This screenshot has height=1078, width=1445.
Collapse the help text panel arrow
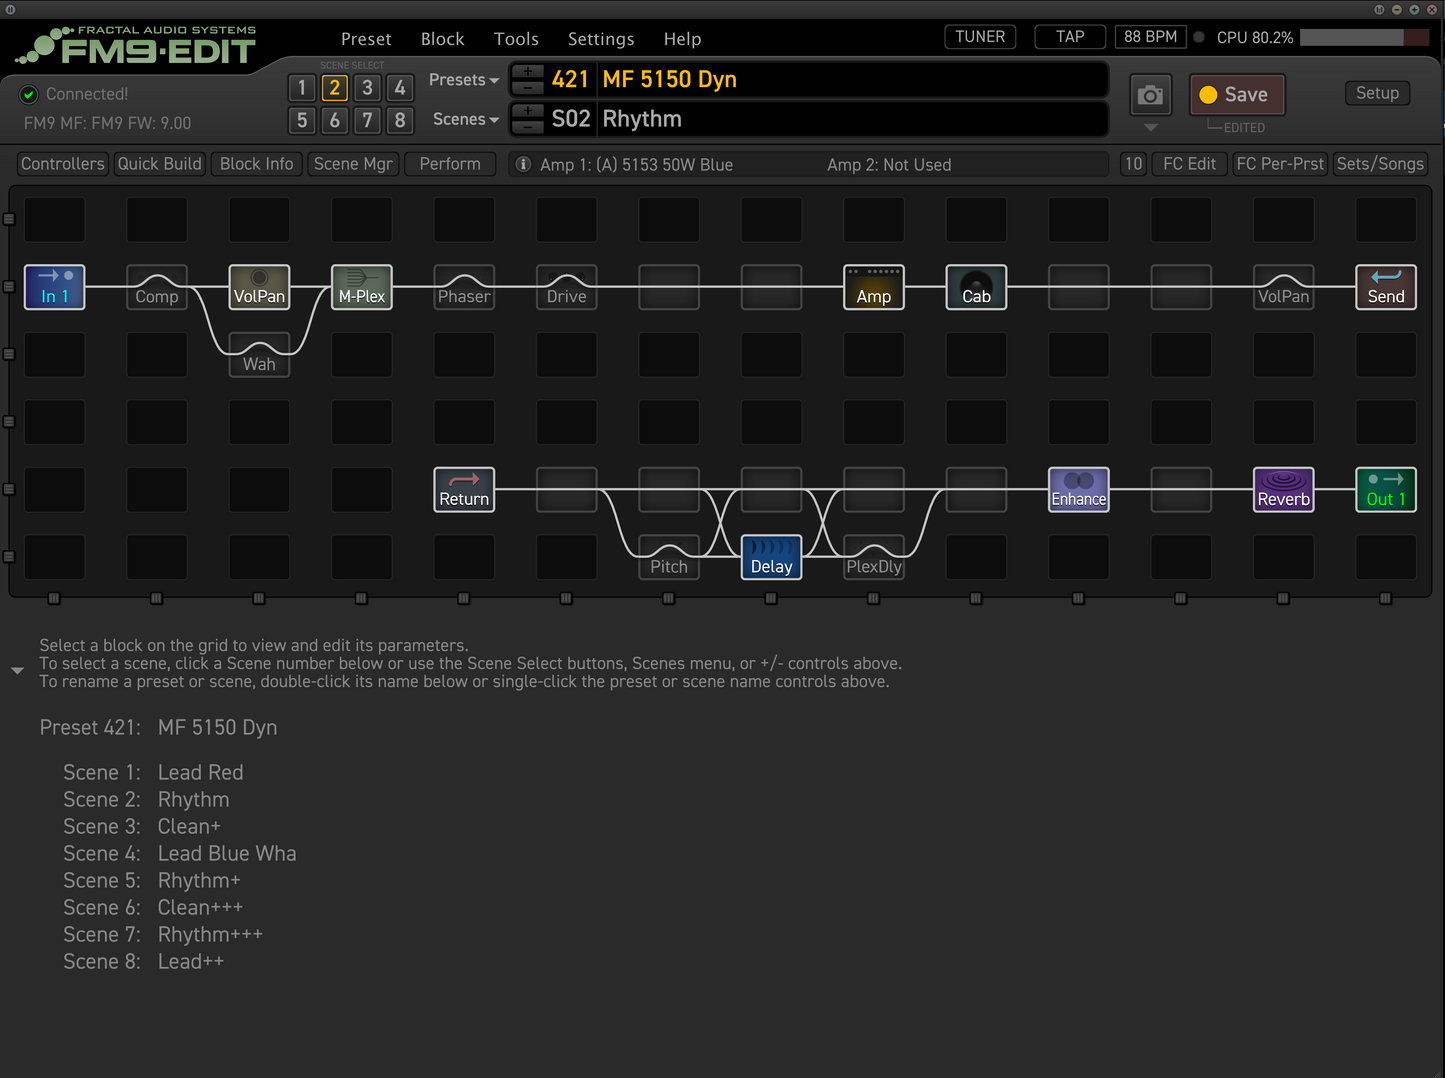pos(17,671)
